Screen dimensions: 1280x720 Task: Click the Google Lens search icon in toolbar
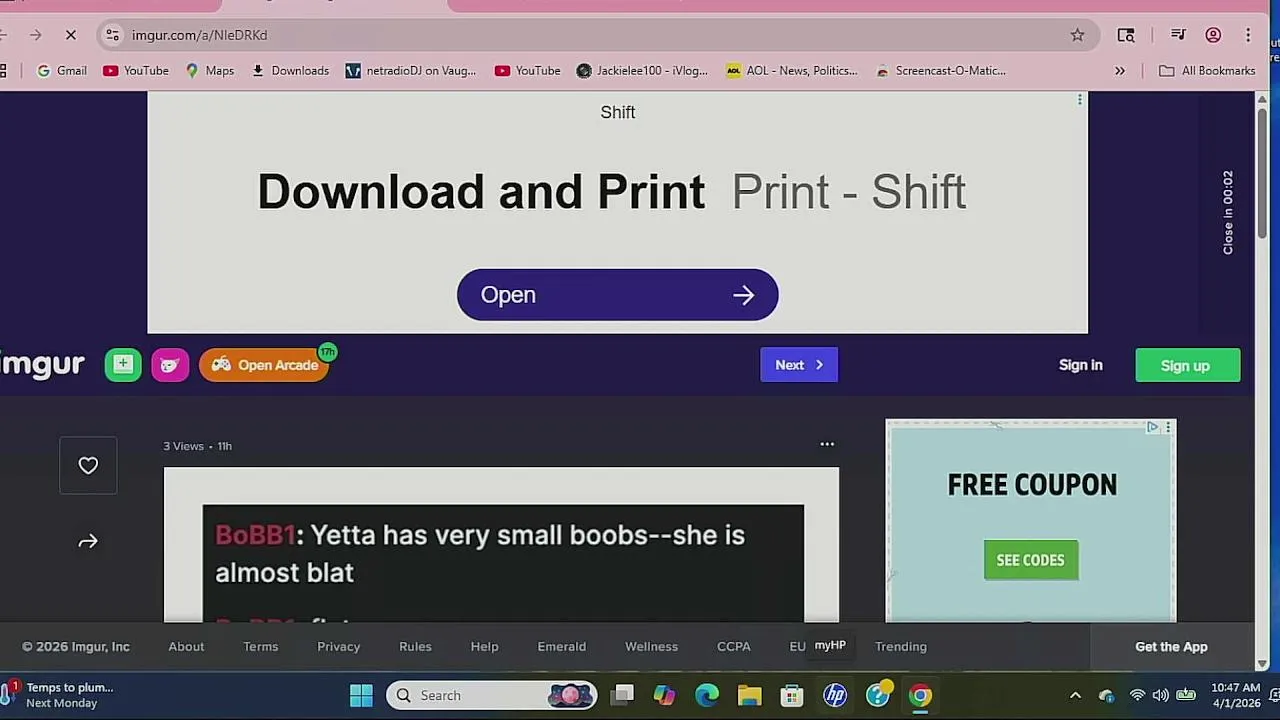point(1126,35)
